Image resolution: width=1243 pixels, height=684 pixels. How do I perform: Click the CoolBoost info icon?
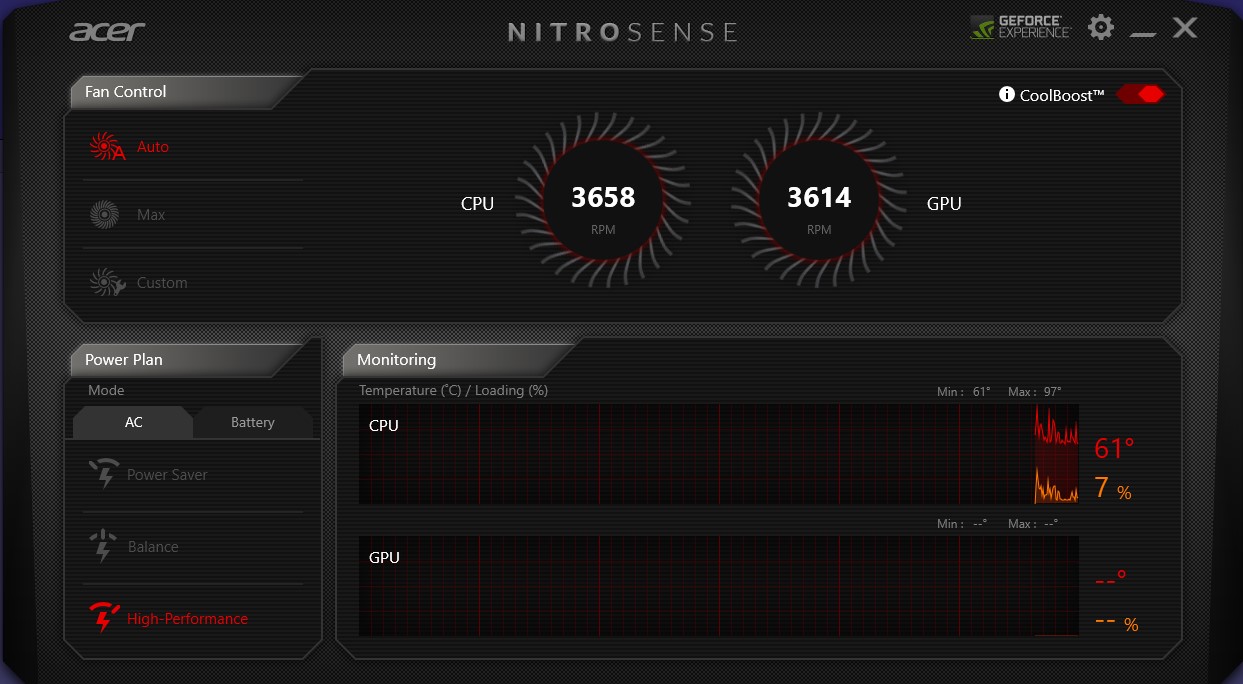1007,95
